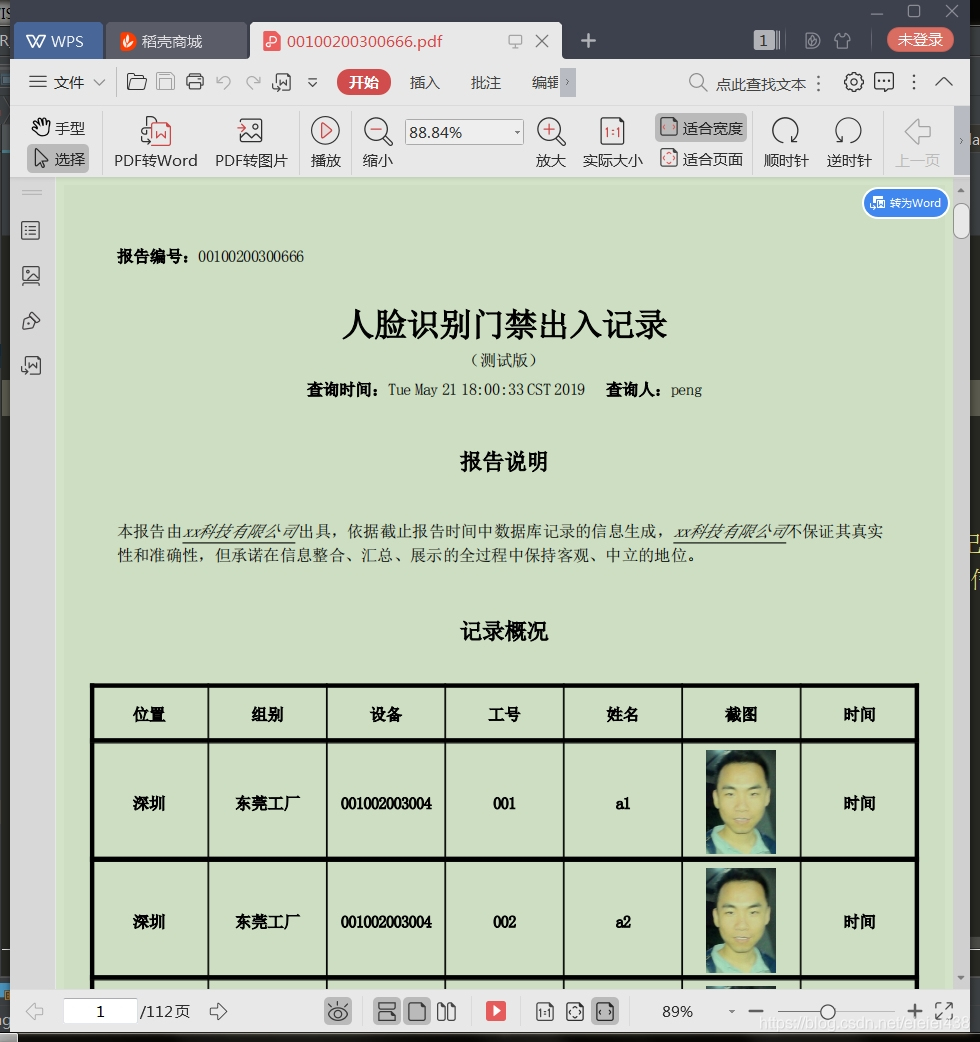The width and height of the screenshot is (980, 1042).
Task: Print the document with the printer icon
Action: pos(195,82)
